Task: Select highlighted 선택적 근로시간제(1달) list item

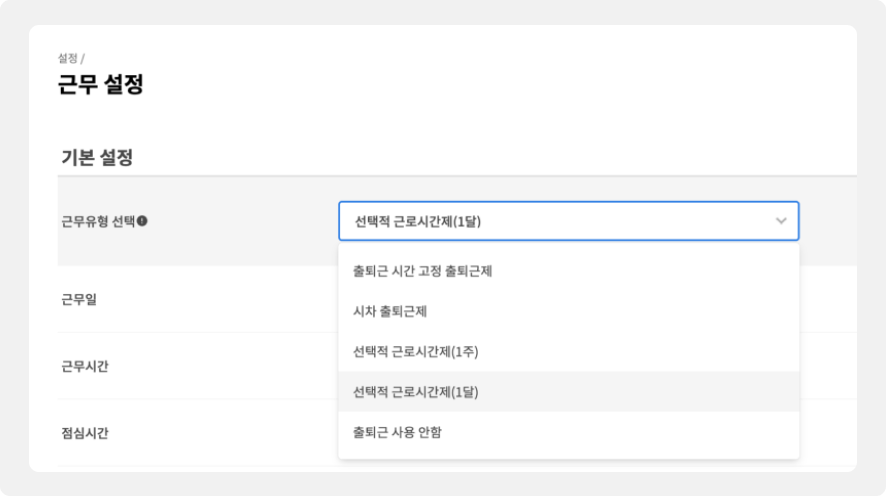Action: pos(416,392)
